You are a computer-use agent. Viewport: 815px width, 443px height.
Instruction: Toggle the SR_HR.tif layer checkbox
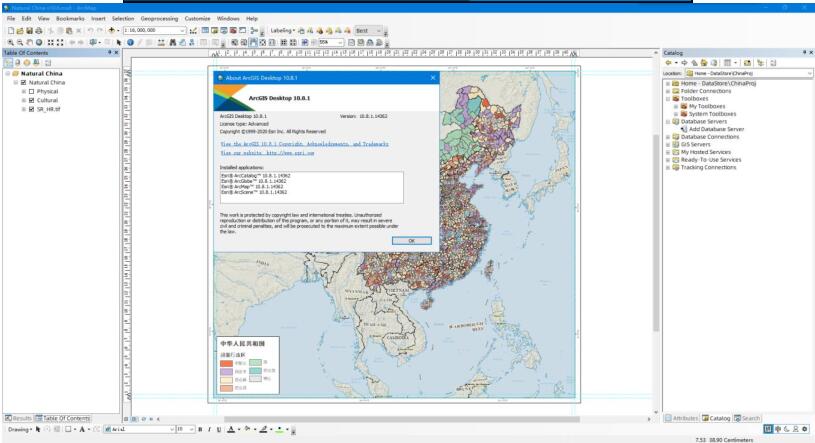32,109
